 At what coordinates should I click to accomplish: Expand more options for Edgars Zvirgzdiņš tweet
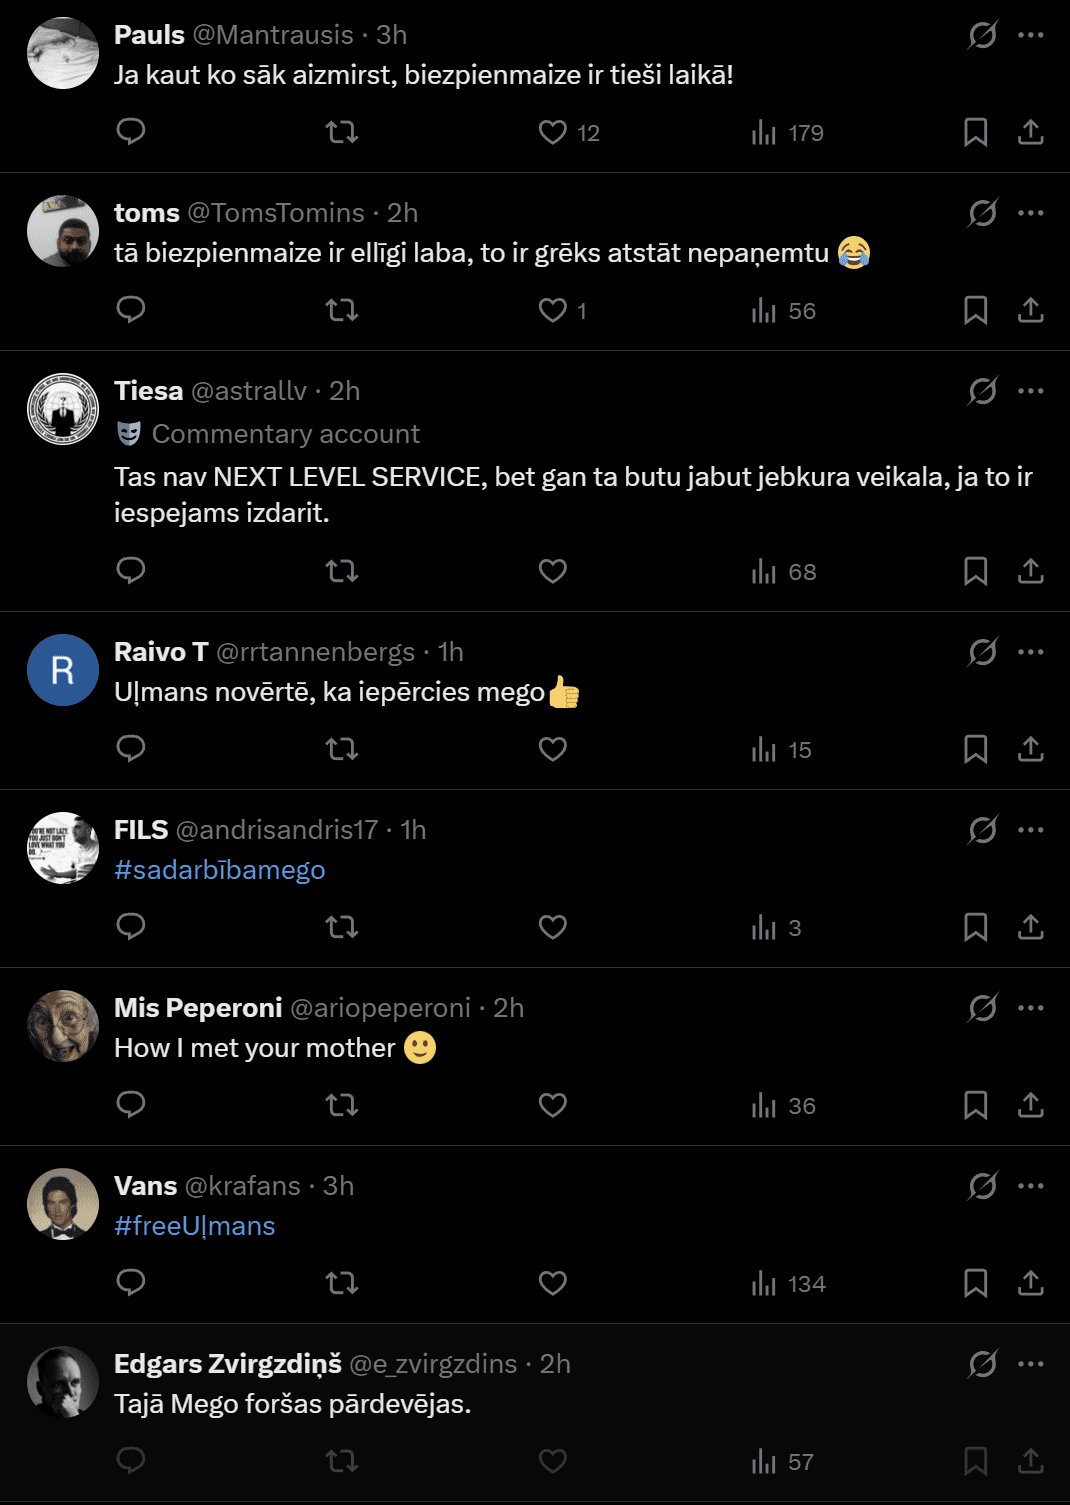(x=1030, y=1364)
